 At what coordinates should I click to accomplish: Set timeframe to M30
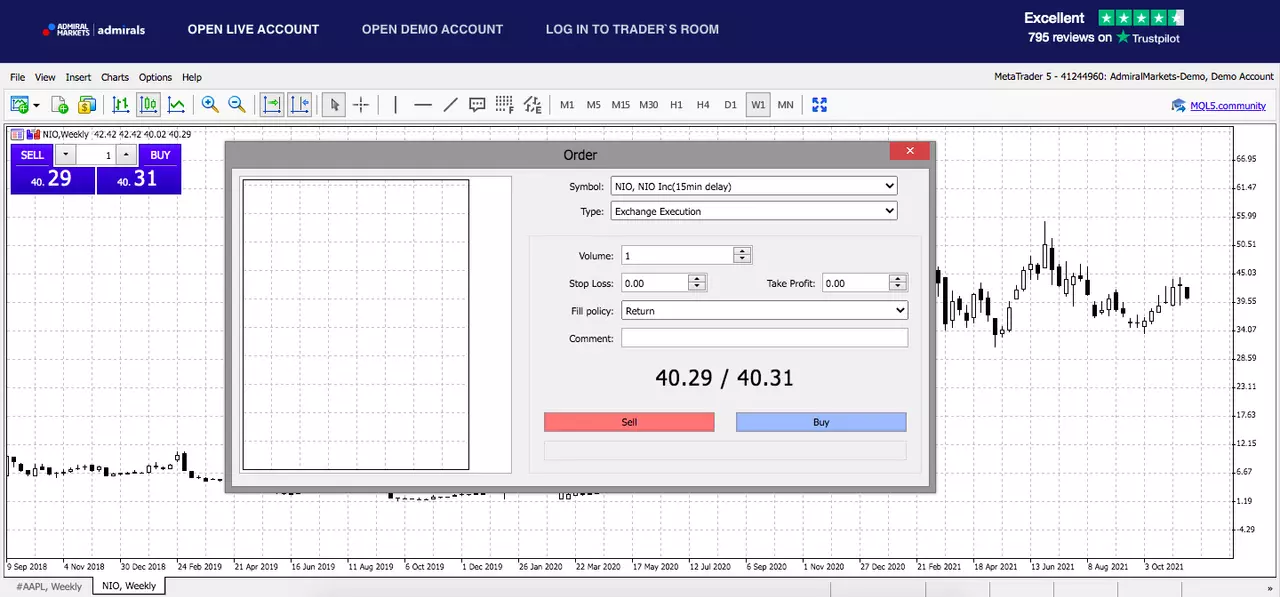[649, 105]
